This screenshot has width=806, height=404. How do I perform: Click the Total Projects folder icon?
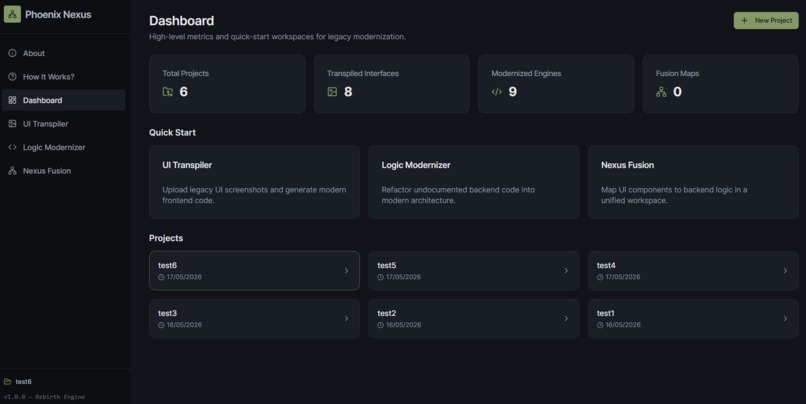click(x=168, y=91)
